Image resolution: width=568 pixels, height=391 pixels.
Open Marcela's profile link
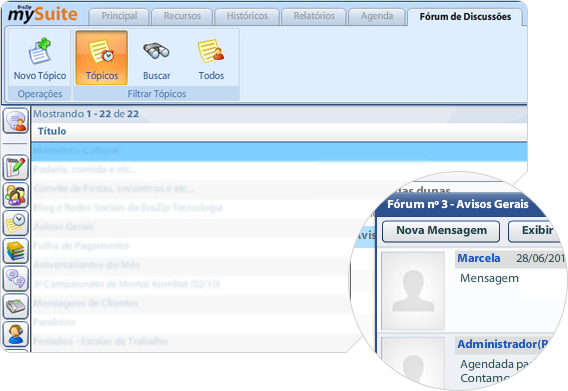(x=479, y=258)
